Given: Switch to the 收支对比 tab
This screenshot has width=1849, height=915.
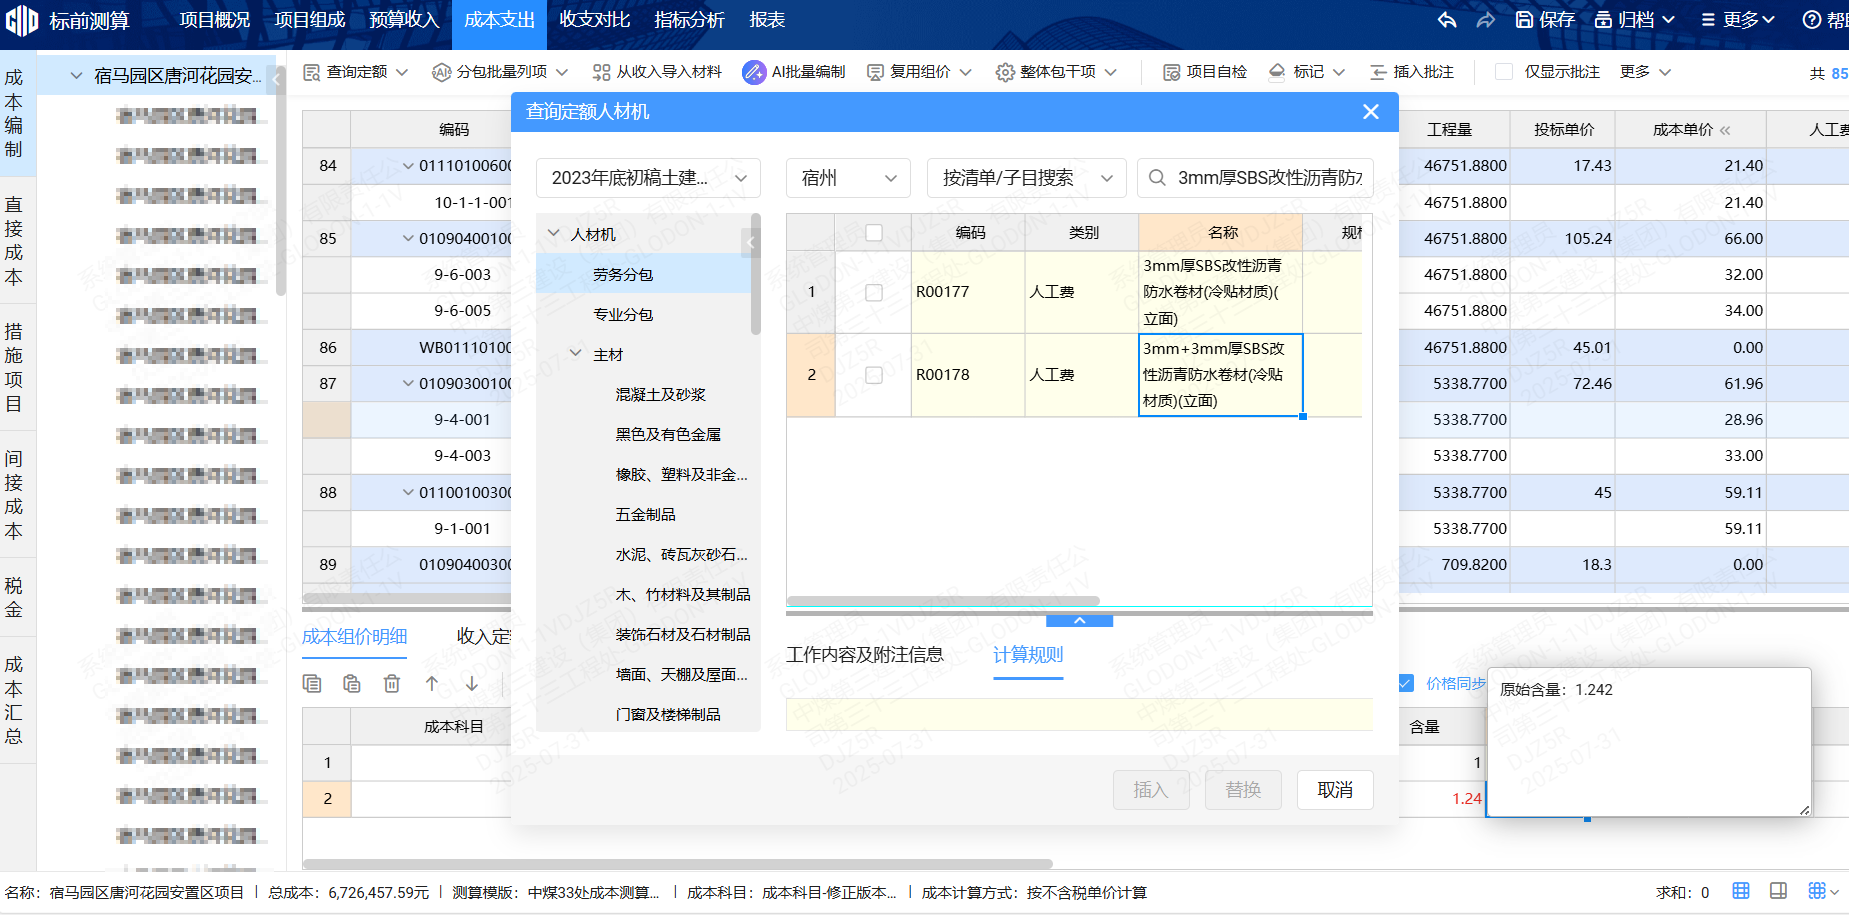Looking at the screenshot, I should click(x=594, y=20).
